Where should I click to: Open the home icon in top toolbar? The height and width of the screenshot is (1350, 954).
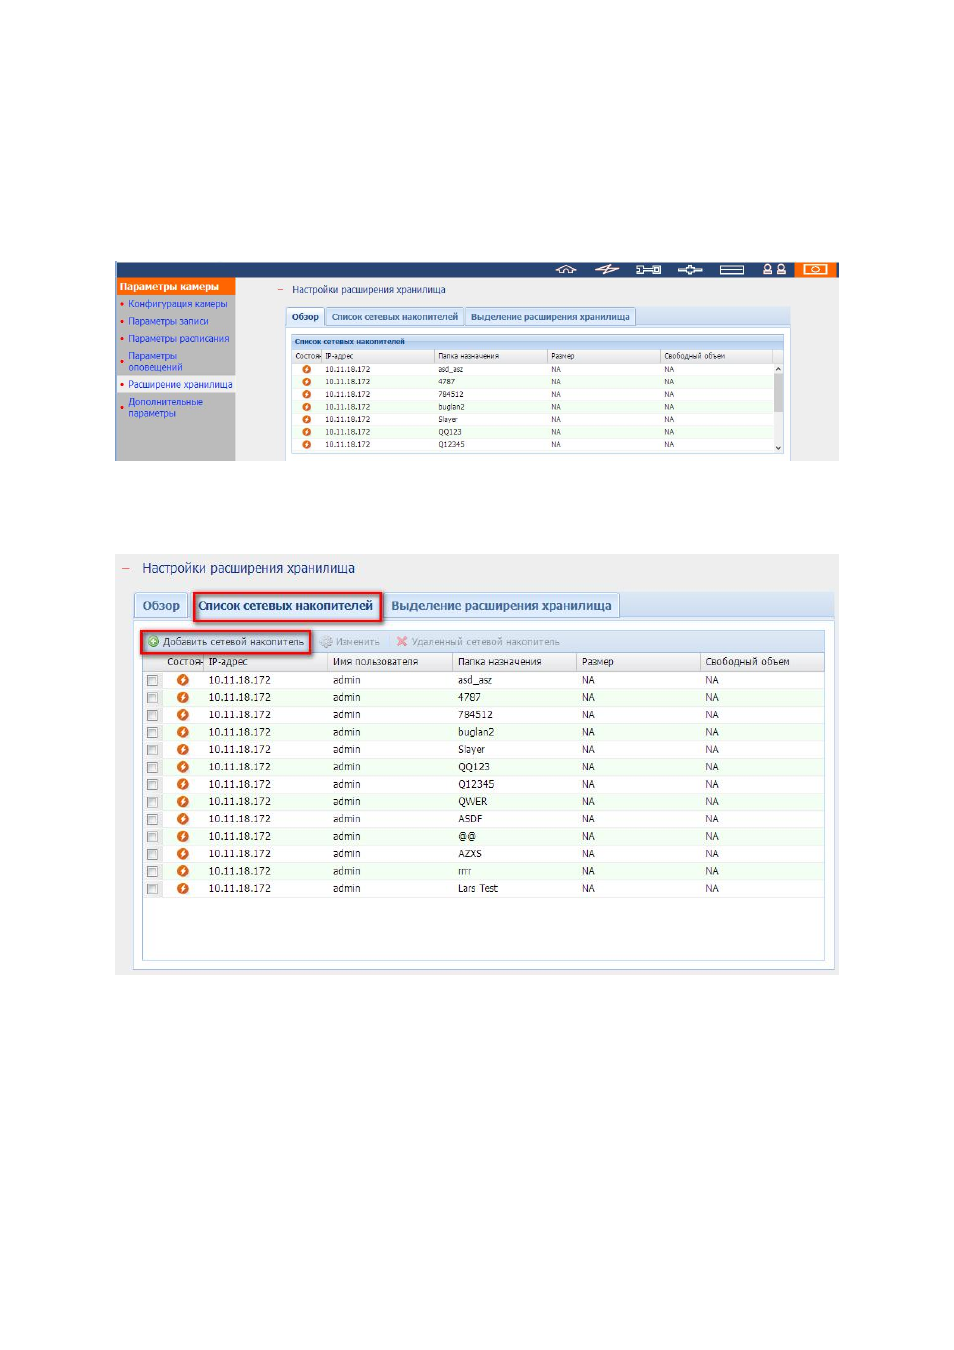coord(566,270)
